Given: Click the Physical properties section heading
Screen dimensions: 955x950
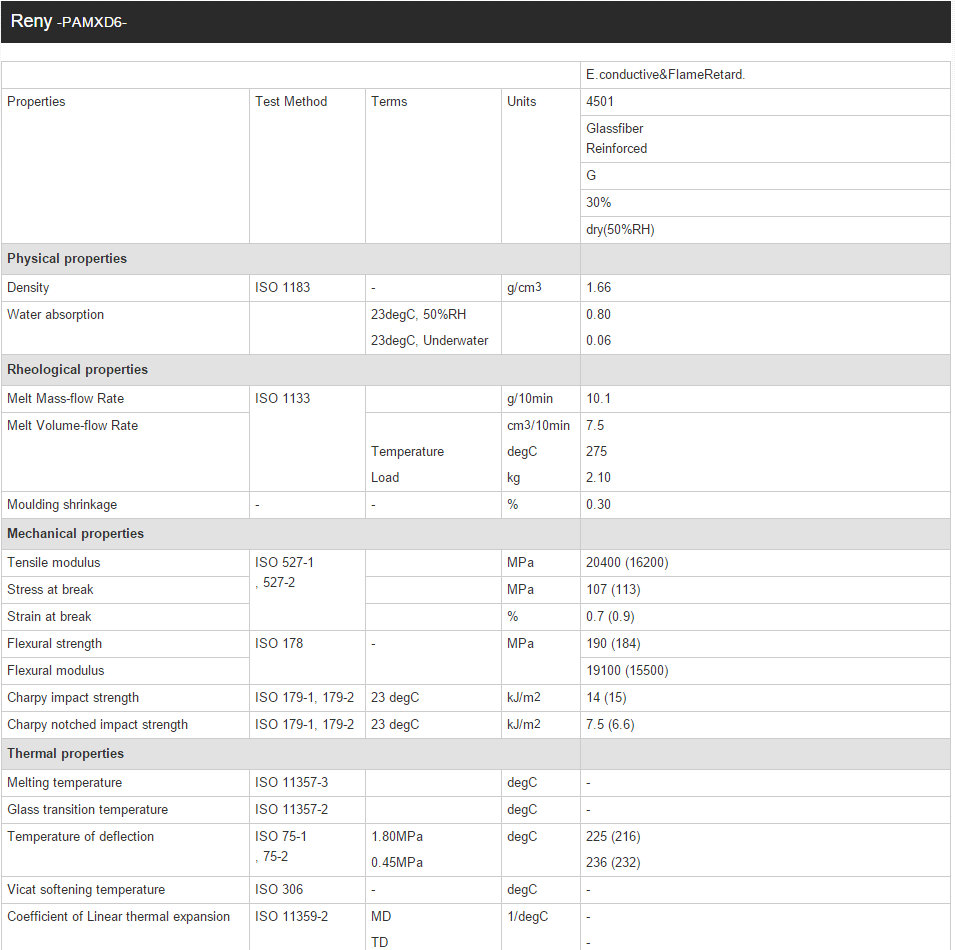Looking at the screenshot, I should pos(67,258).
